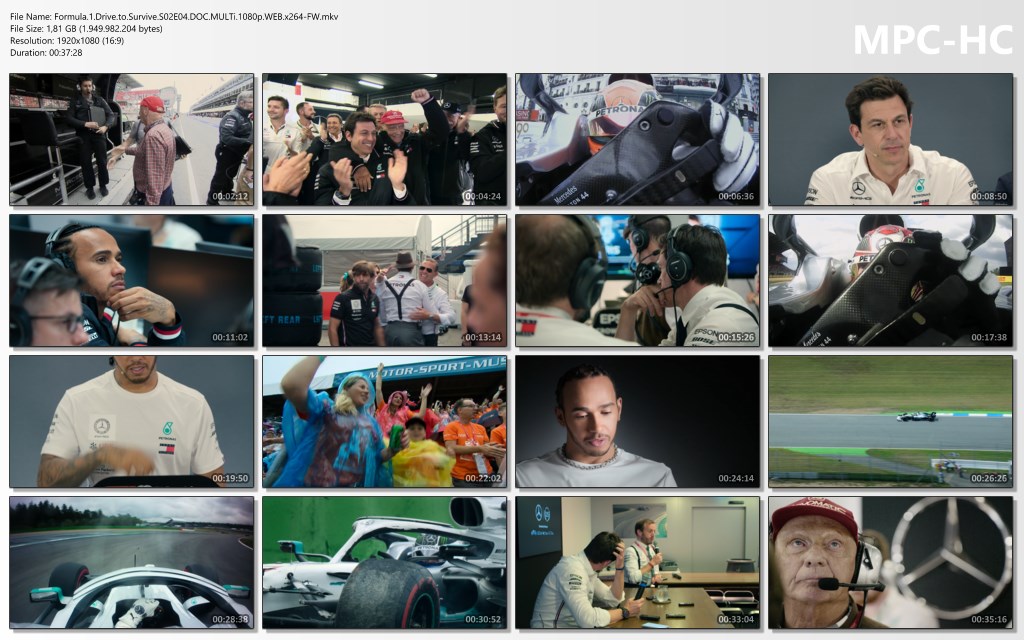This screenshot has height=640, width=1024.
Task: Select the onboard camera thumbnail at 00:28:38
Action: point(131,562)
